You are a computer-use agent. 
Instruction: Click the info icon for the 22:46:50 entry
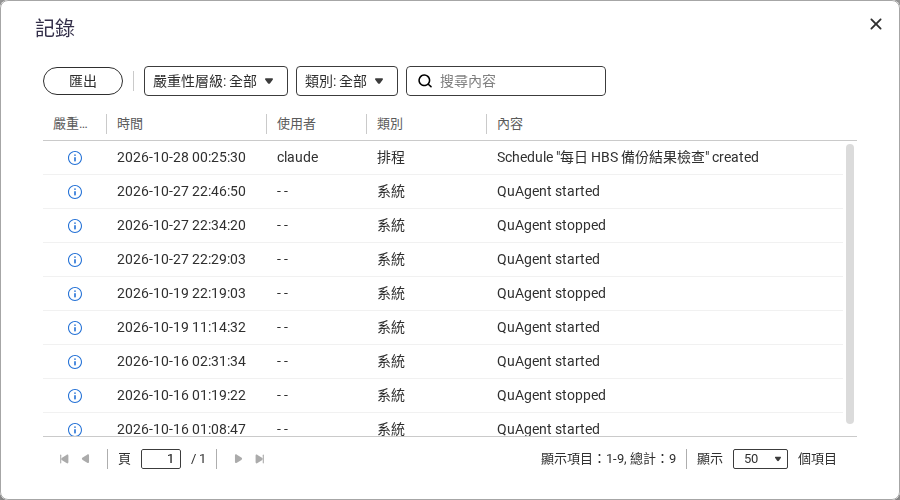point(75,192)
